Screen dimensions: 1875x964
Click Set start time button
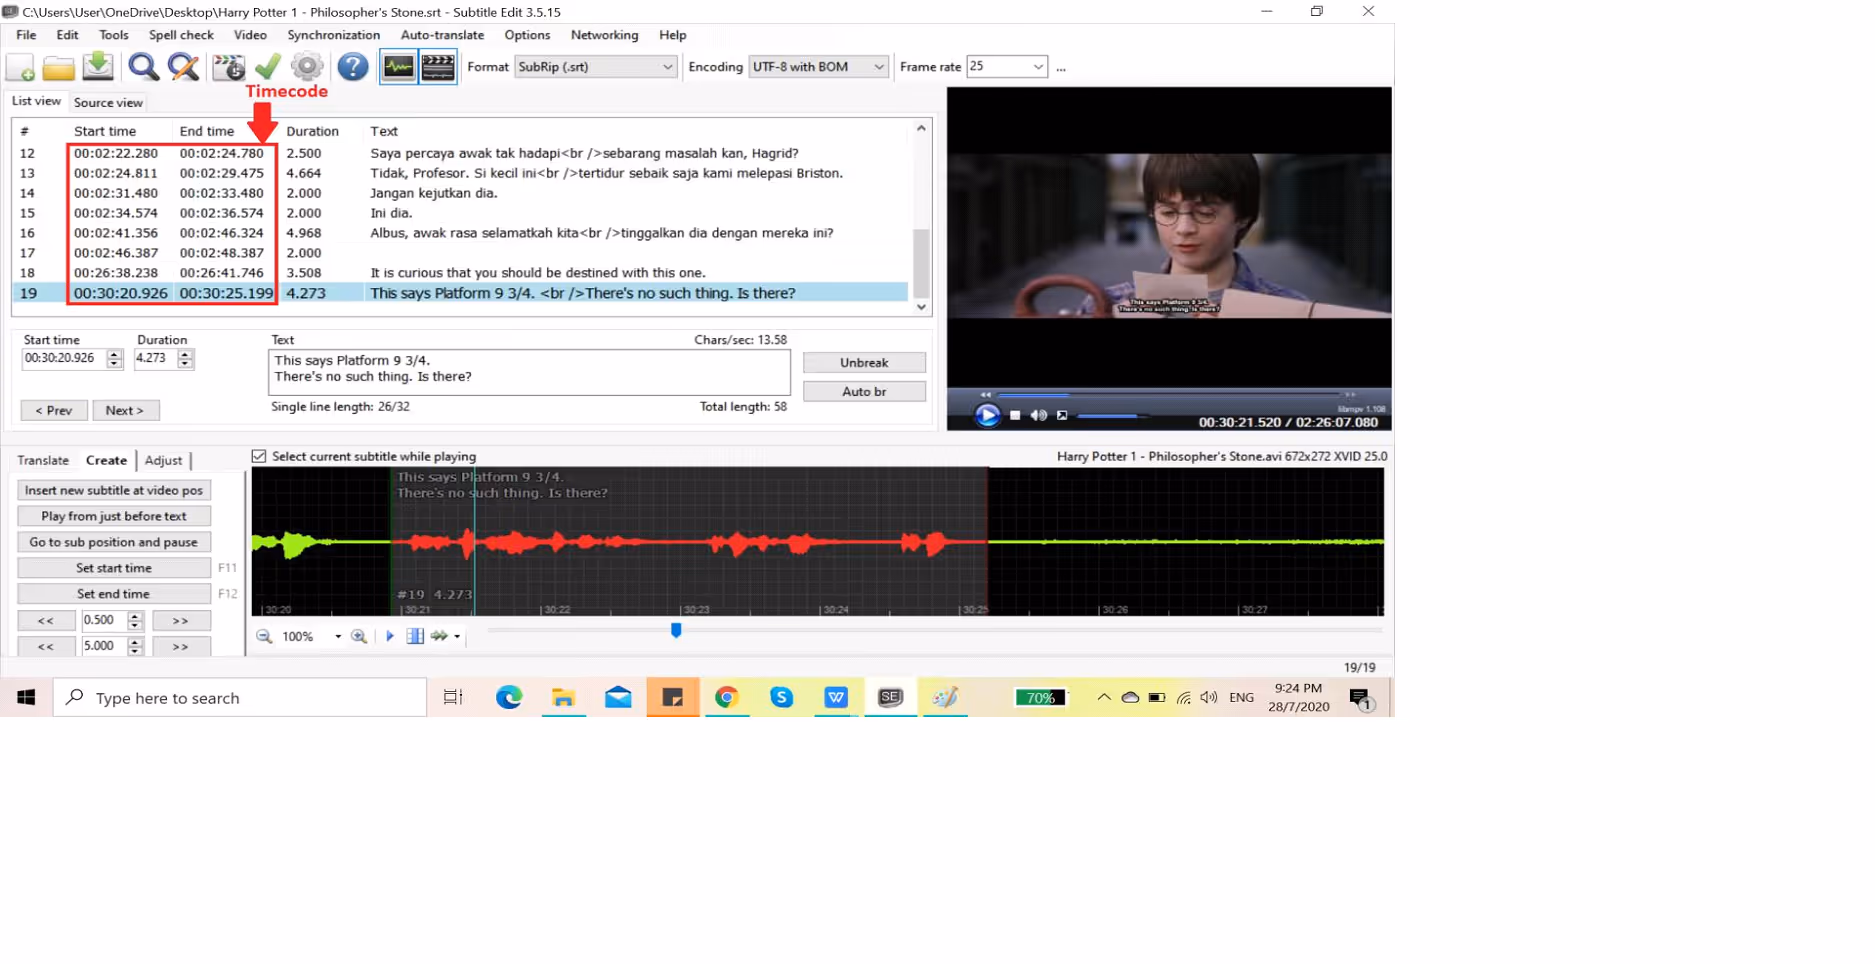pos(114,568)
